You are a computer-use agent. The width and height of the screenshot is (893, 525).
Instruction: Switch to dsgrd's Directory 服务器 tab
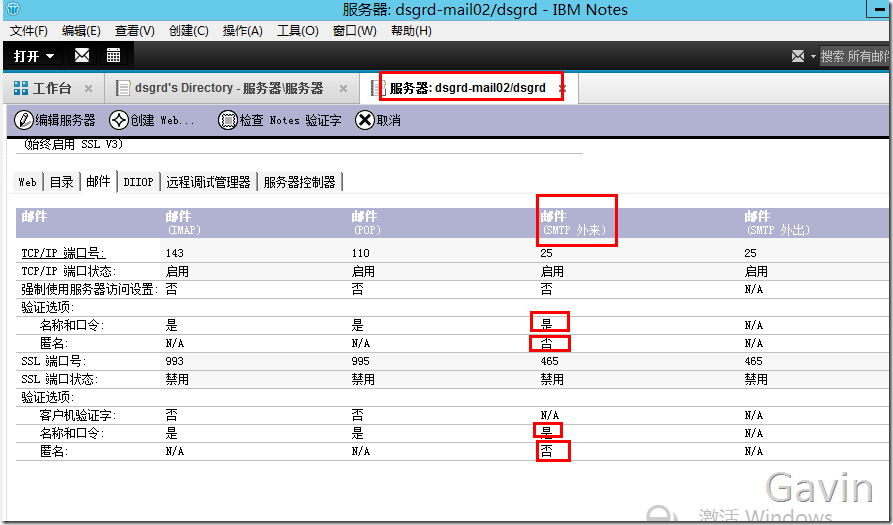point(229,88)
